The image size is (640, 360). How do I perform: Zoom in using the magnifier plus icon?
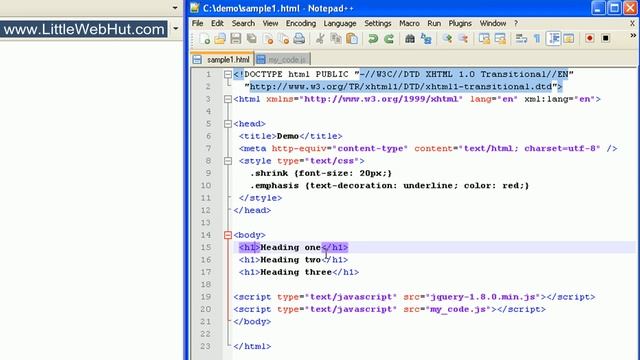447,39
